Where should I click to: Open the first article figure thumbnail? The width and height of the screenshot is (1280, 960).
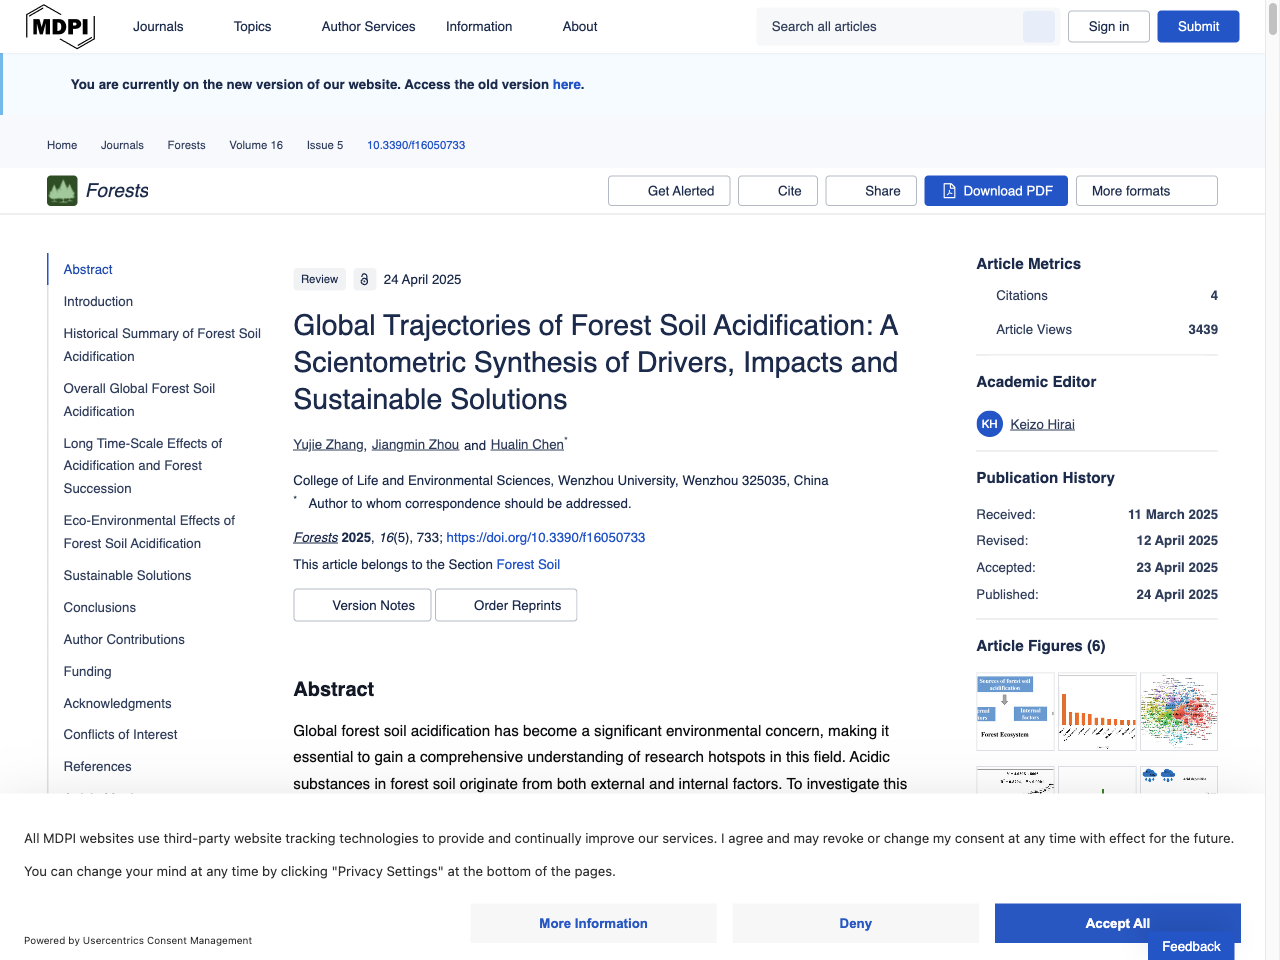(x=1015, y=711)
